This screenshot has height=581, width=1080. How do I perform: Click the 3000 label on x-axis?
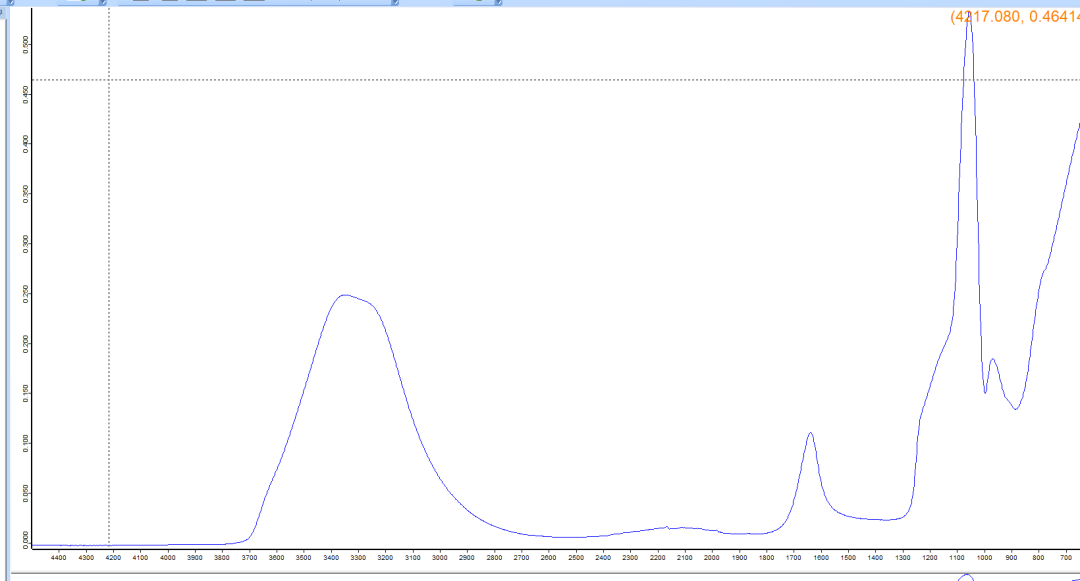click(439, 558)
